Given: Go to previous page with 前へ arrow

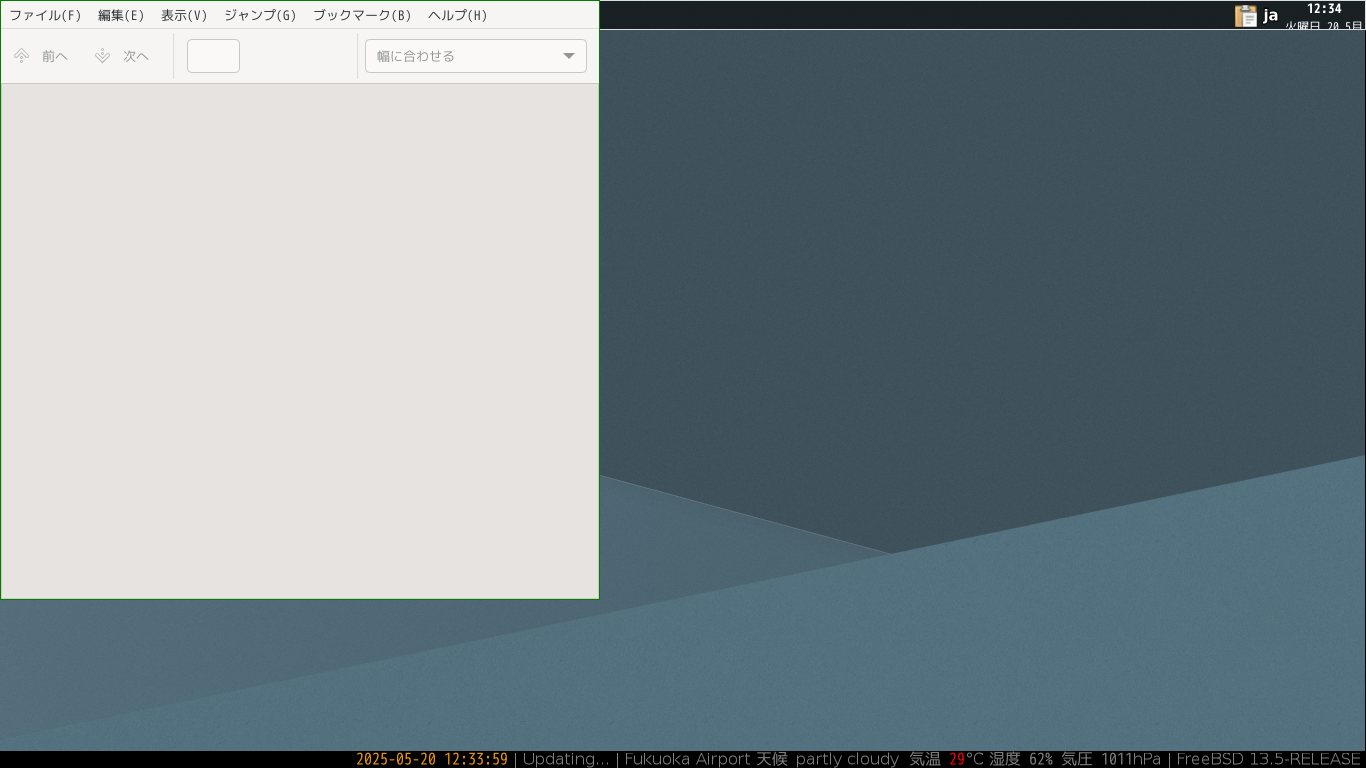Looking at the screenshot, I should click(x=41, y=56).
